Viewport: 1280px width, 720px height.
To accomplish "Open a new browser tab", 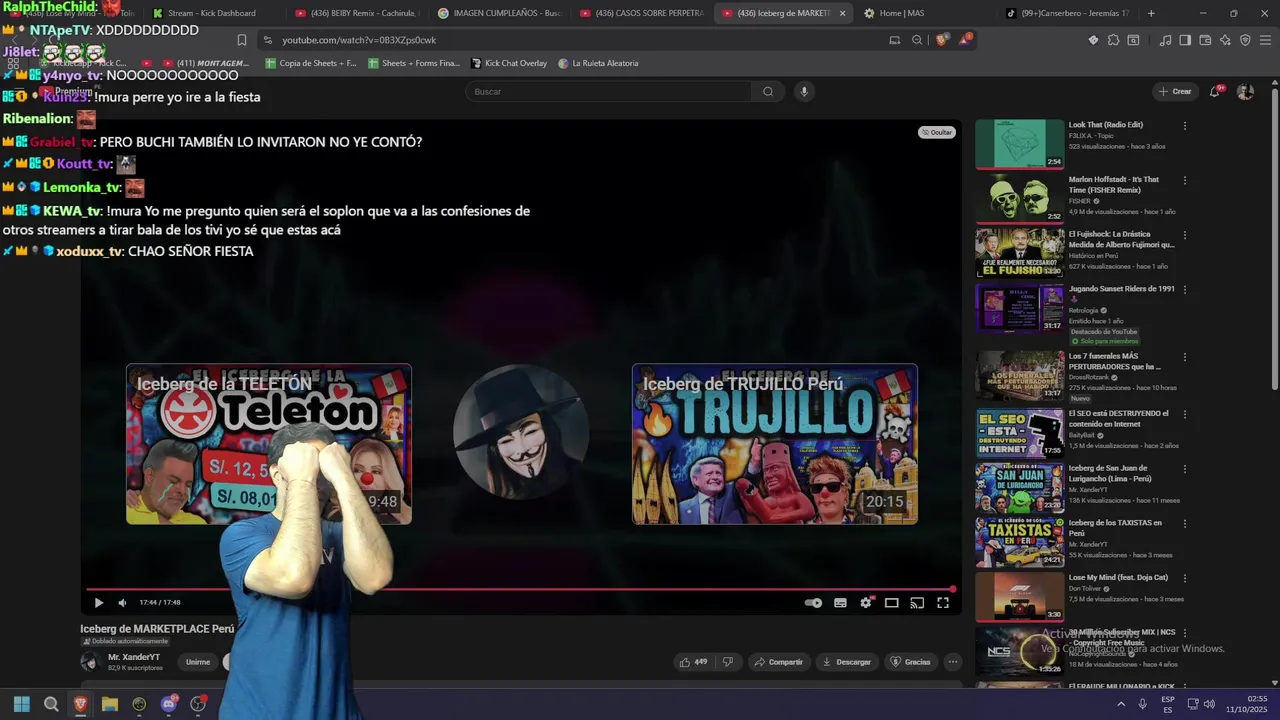I will click(1151, 13).
